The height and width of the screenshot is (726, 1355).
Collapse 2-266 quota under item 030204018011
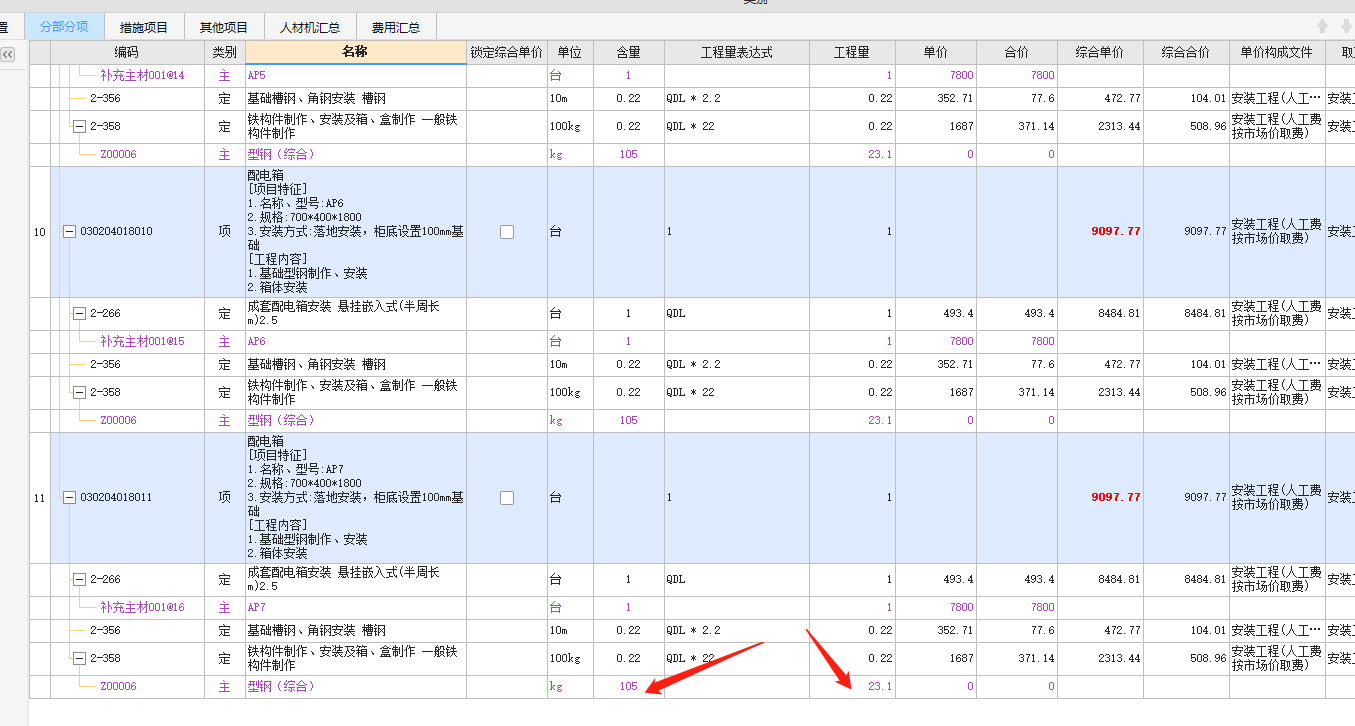(80, 580)
